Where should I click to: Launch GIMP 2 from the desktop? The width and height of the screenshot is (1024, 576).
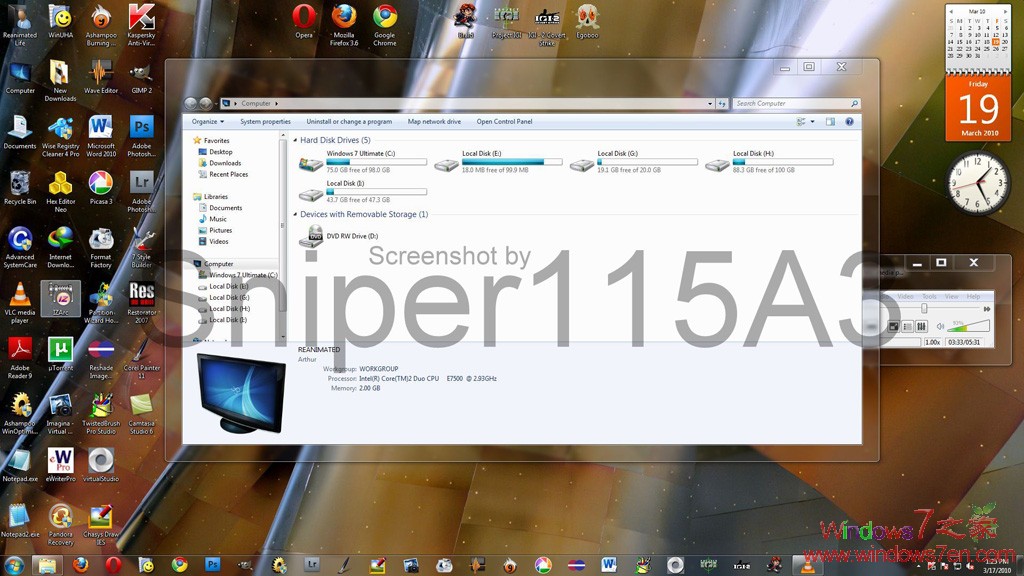(140, 75)
